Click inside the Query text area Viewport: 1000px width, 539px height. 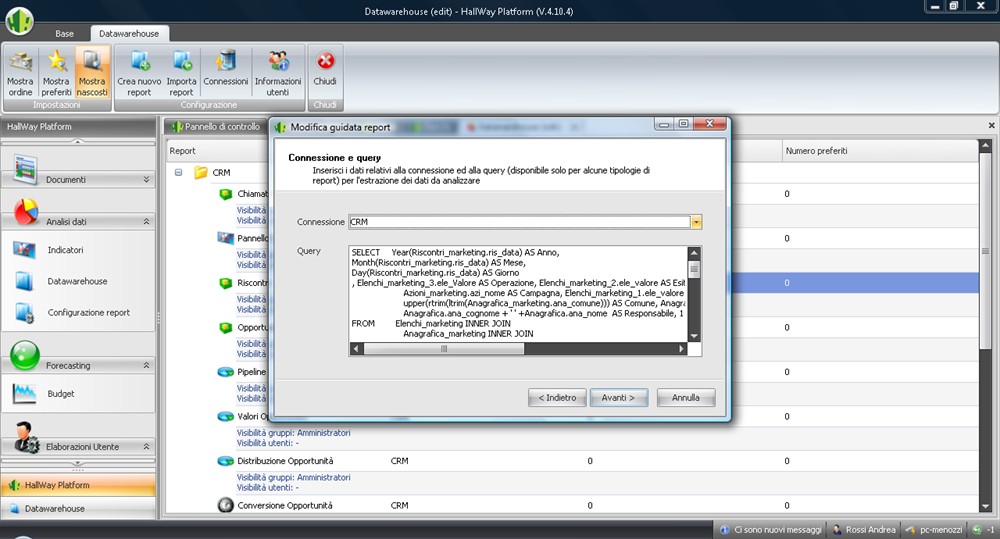(x=518, y=293)
